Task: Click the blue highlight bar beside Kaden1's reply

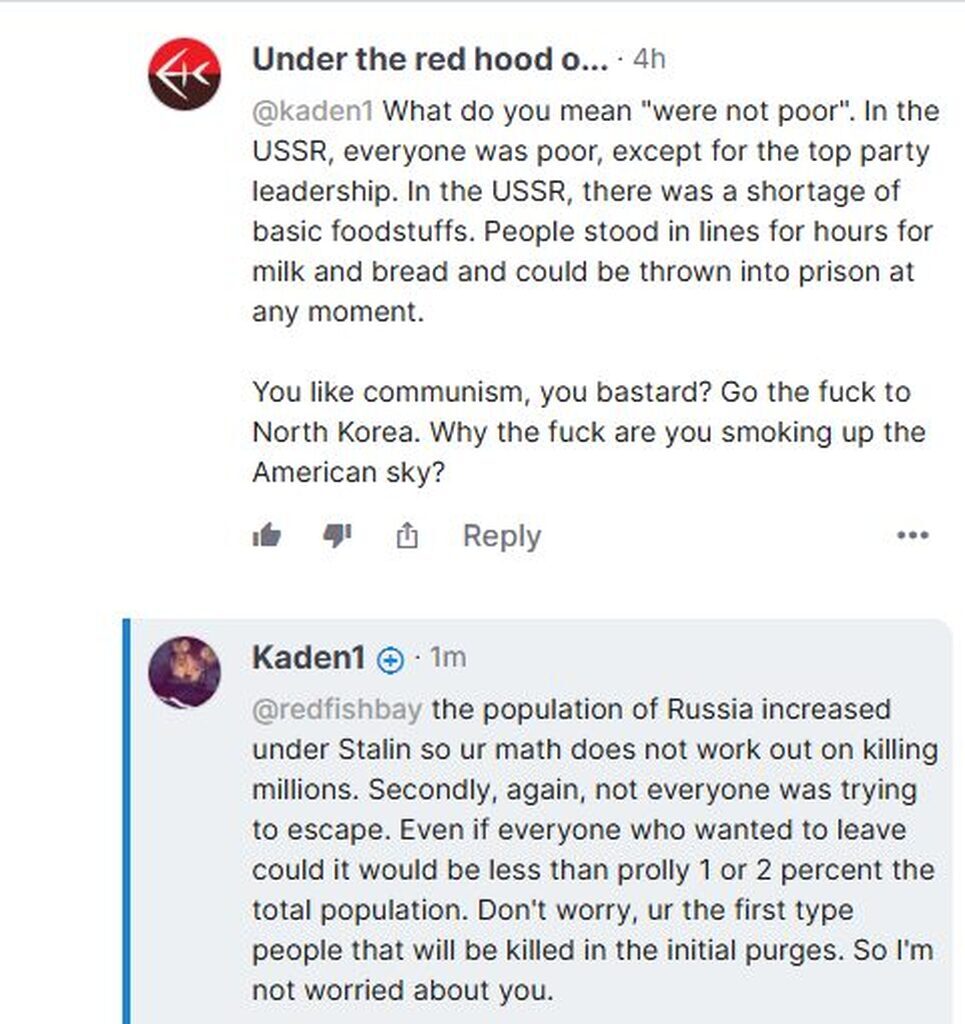Action: (127, 821)
